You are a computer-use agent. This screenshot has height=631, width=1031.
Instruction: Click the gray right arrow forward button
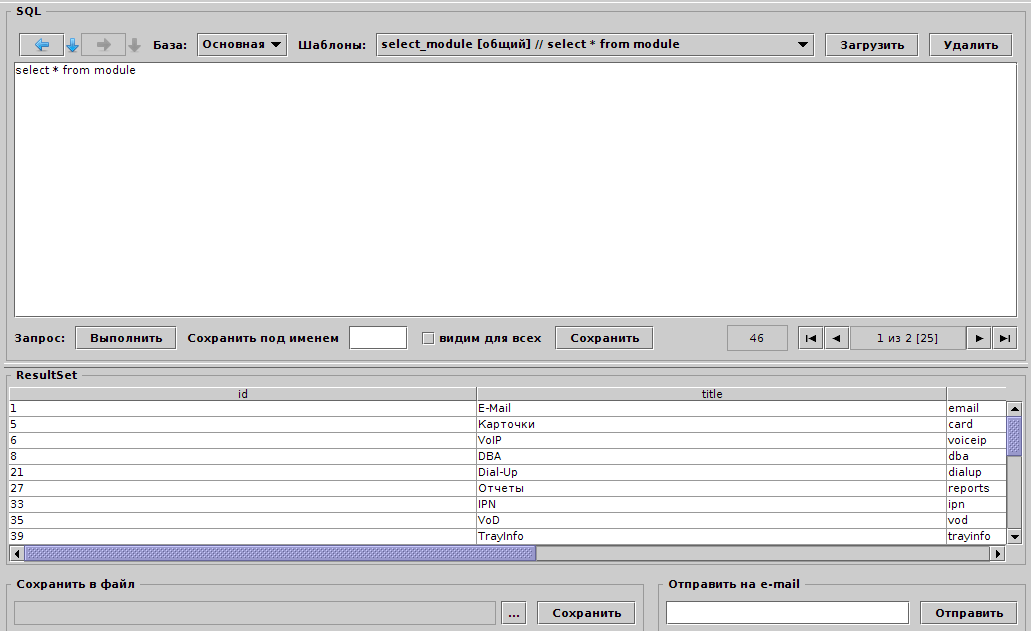point(103,45)
